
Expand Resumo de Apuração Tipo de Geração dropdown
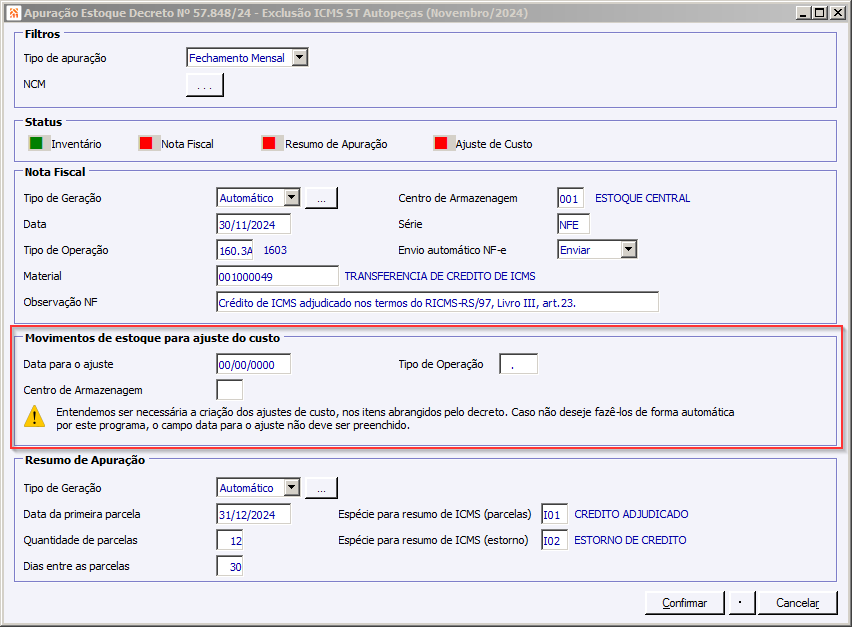coord(292,487)
